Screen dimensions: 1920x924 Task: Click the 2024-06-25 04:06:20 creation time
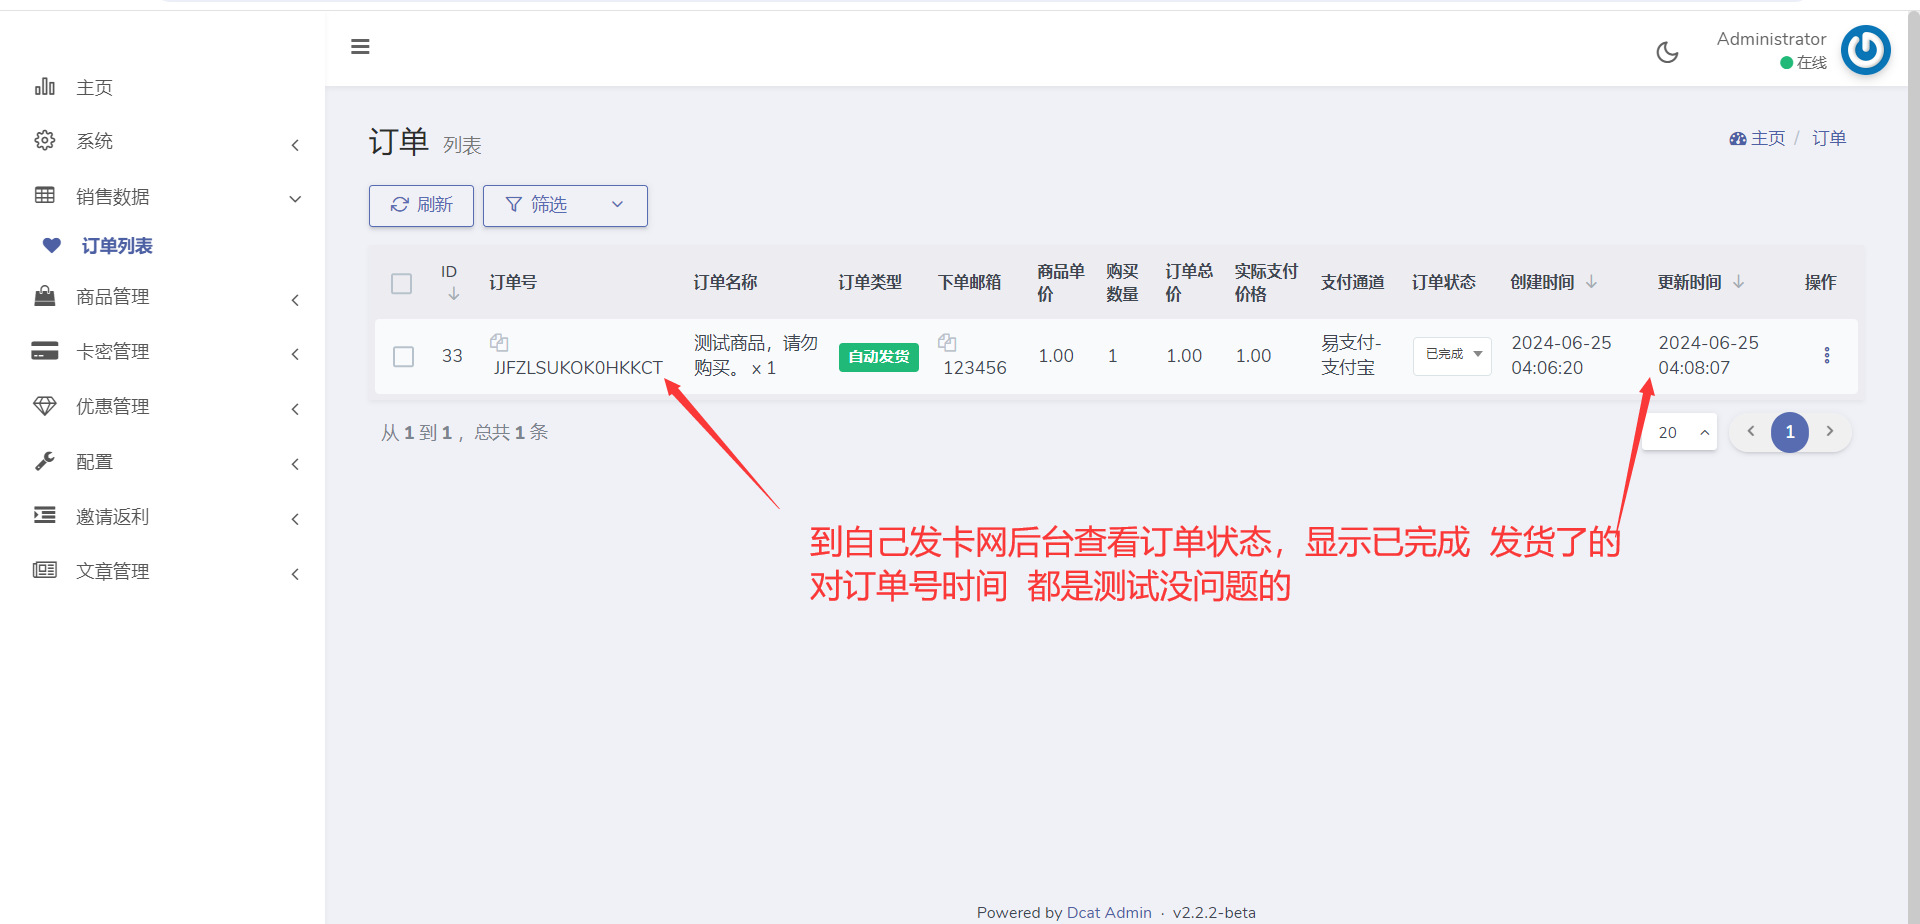1561,356
